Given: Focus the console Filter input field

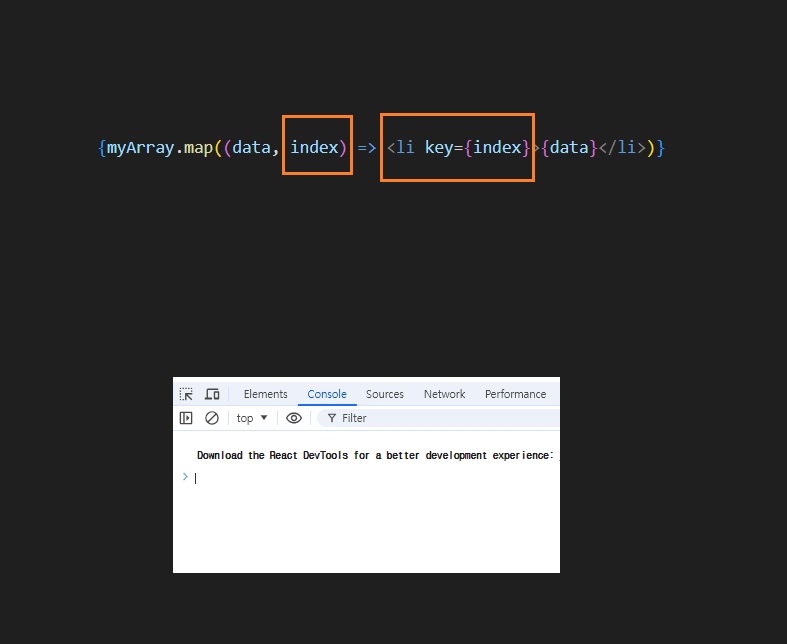Looking at the screenshot, I should [x=439, y=418].
